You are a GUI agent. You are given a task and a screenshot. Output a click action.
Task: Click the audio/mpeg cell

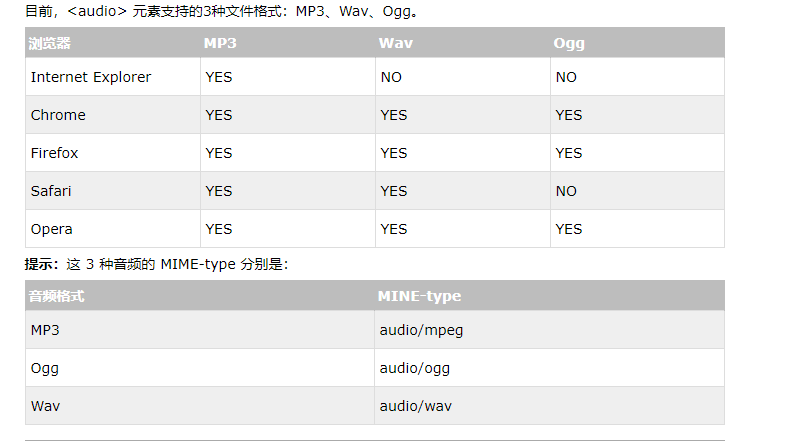click(x=421, y=330)
